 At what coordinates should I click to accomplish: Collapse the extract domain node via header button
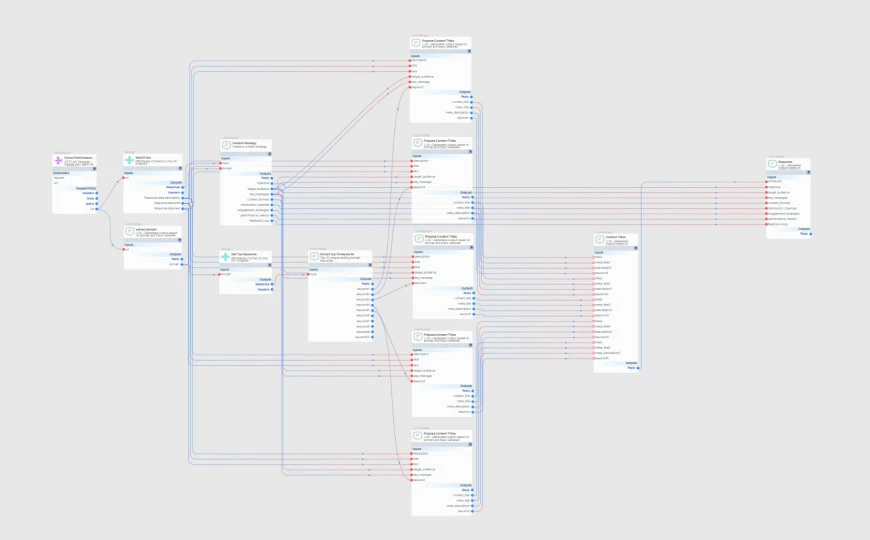[x=180, y=240]
